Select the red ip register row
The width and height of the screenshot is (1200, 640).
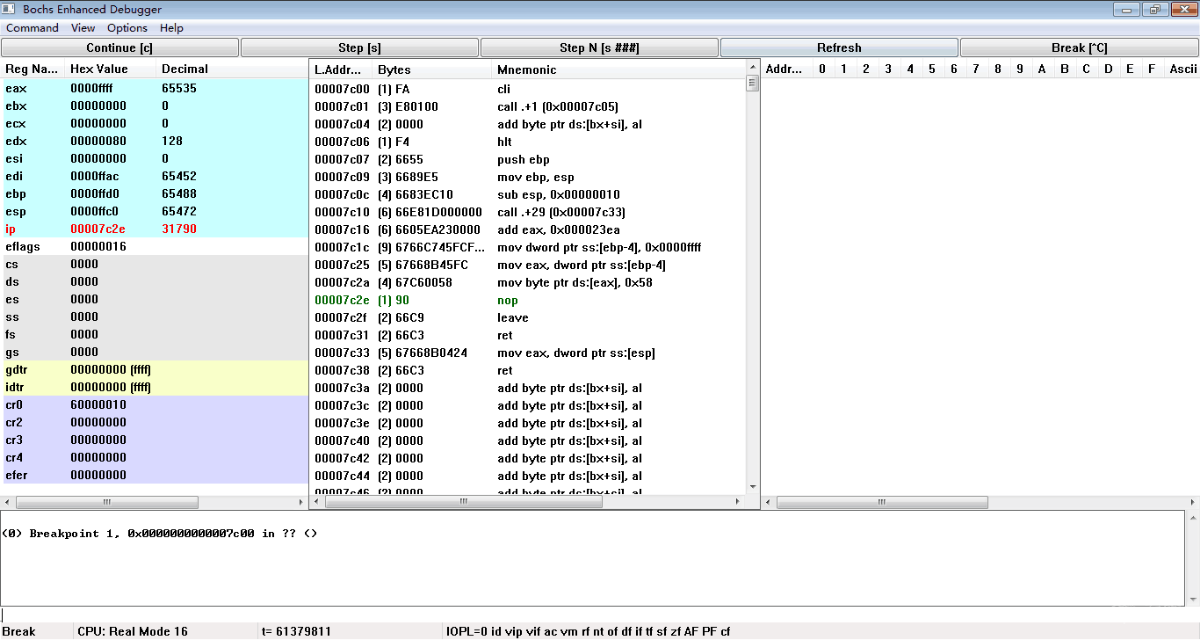point(154,229)
